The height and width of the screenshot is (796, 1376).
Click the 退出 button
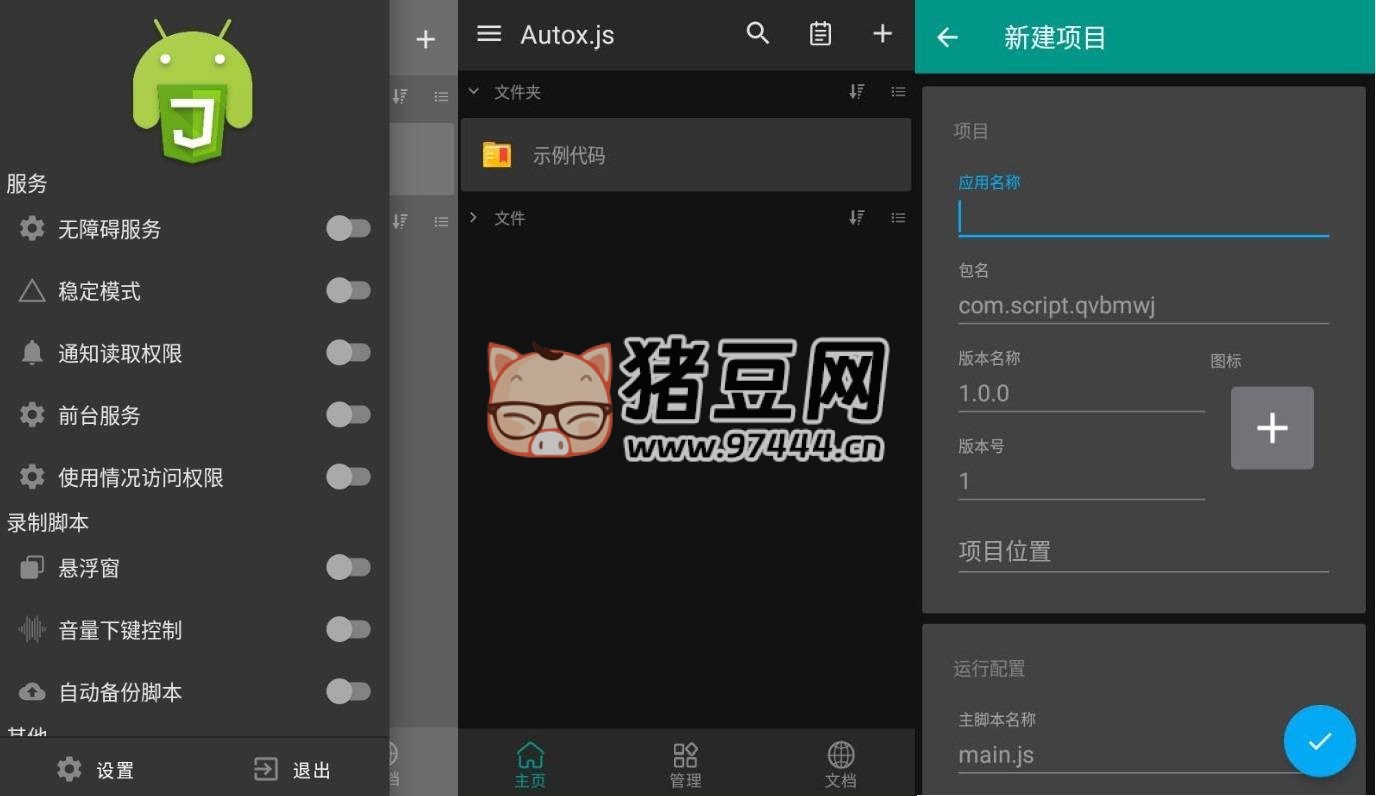click(292, 770)
